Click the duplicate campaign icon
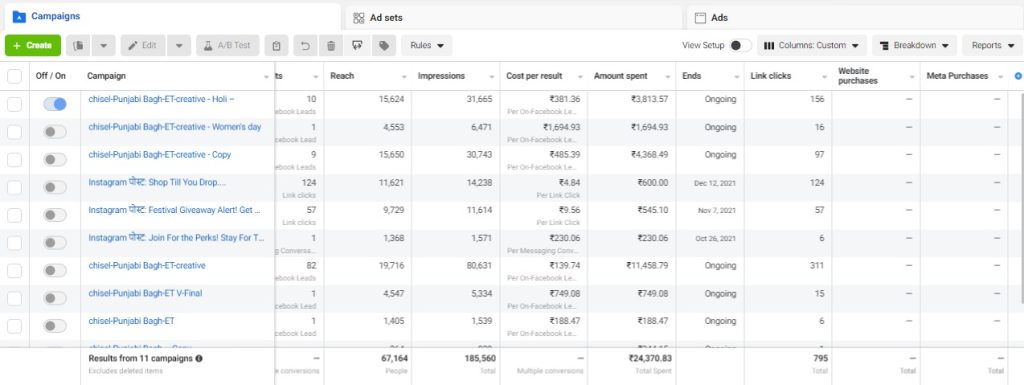 pyautogui.click(x=79, y=46)
